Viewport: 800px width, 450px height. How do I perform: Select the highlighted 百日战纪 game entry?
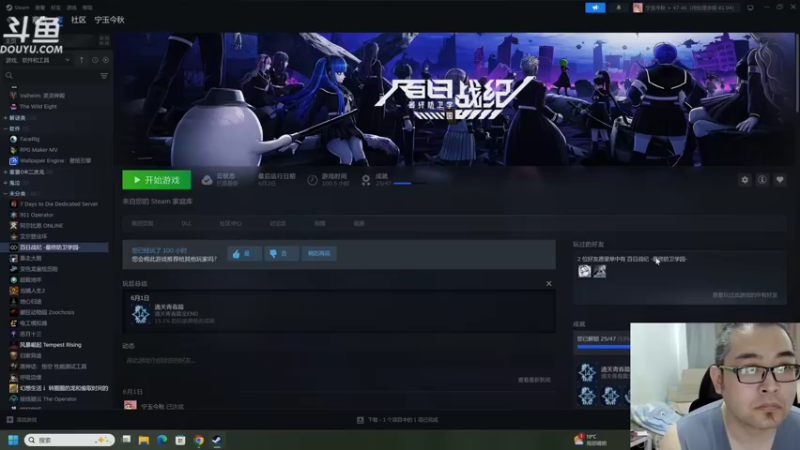tap(56, 247)
